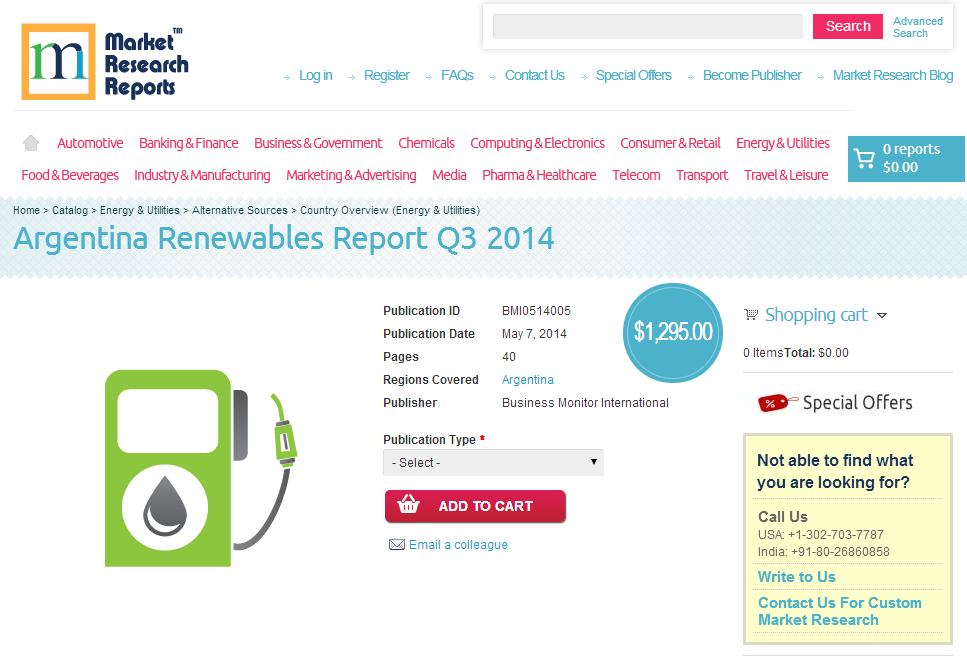This screenshot has height=658, width=967.
Task: Select the Transport category
Action: (702, 175)
